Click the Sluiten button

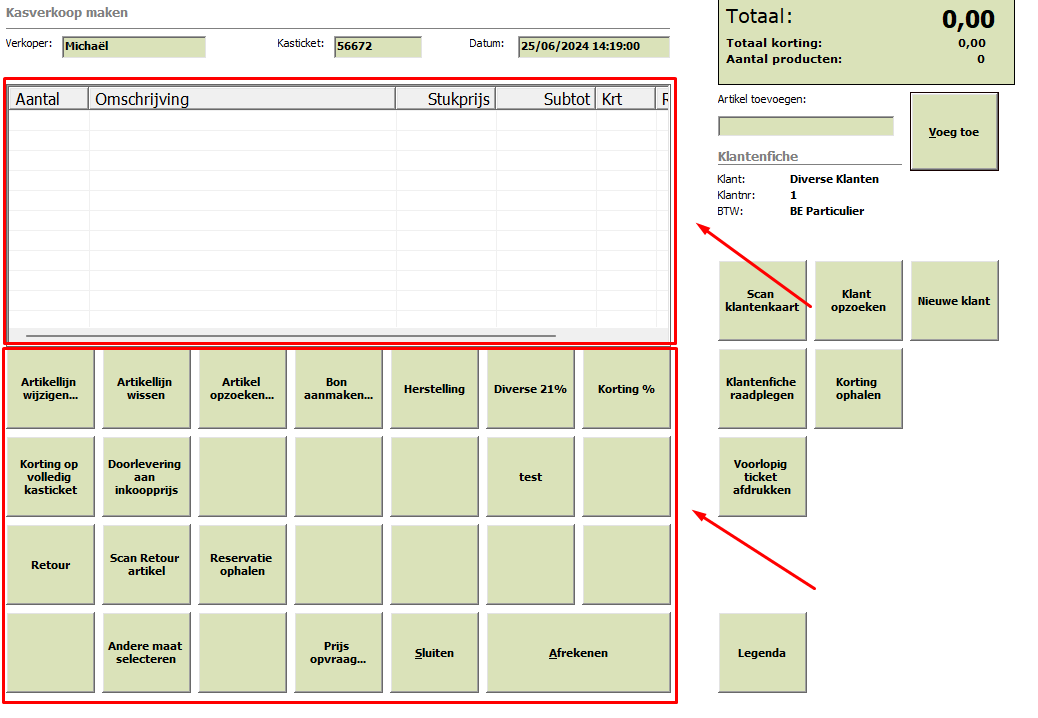coord(434,652)
